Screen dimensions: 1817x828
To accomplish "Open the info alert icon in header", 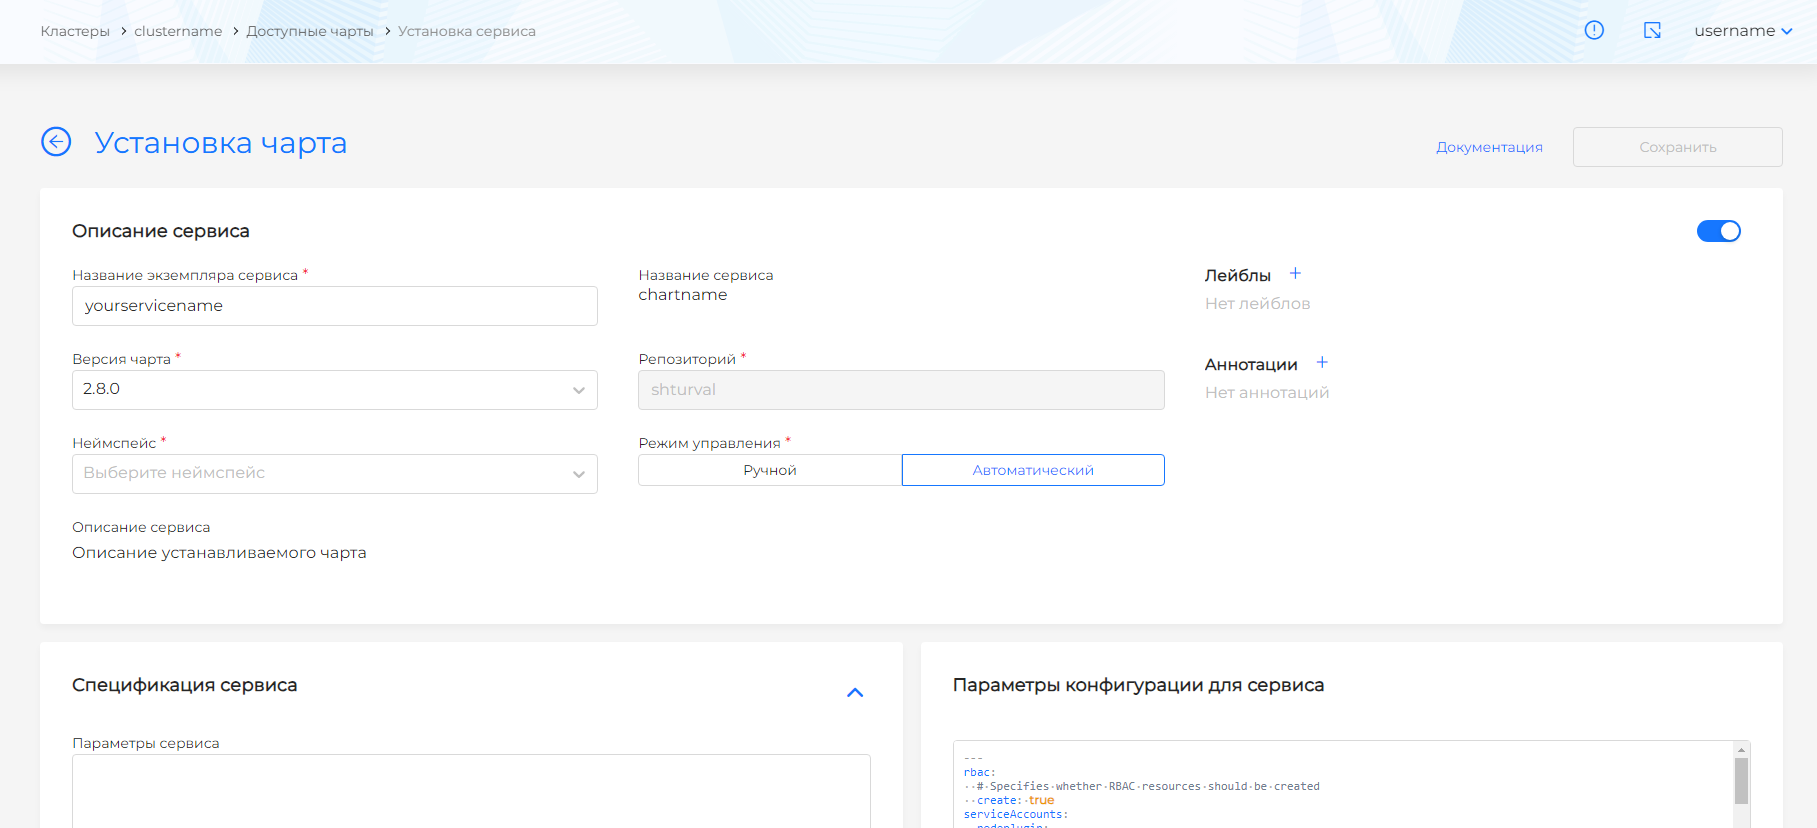I will pyautogui.click(x=1594, y=30).
